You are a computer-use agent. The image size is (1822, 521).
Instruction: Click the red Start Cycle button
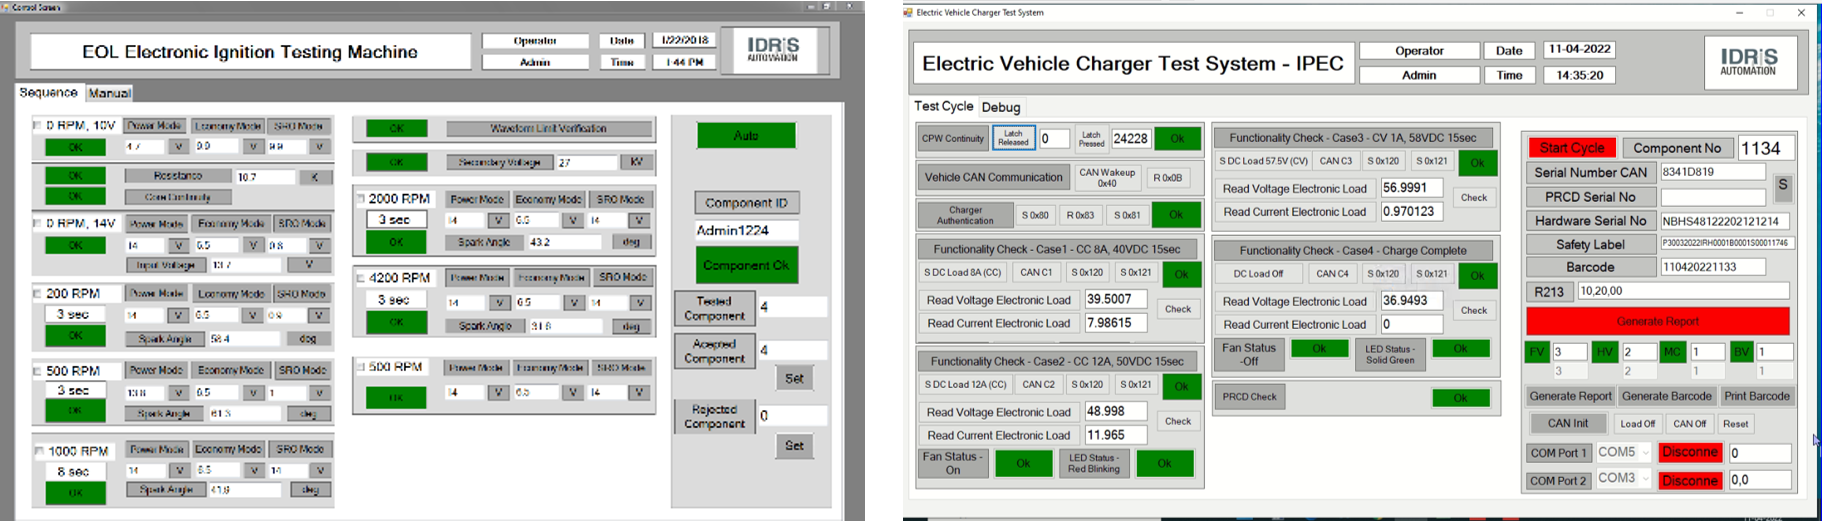pos(1571,148)
